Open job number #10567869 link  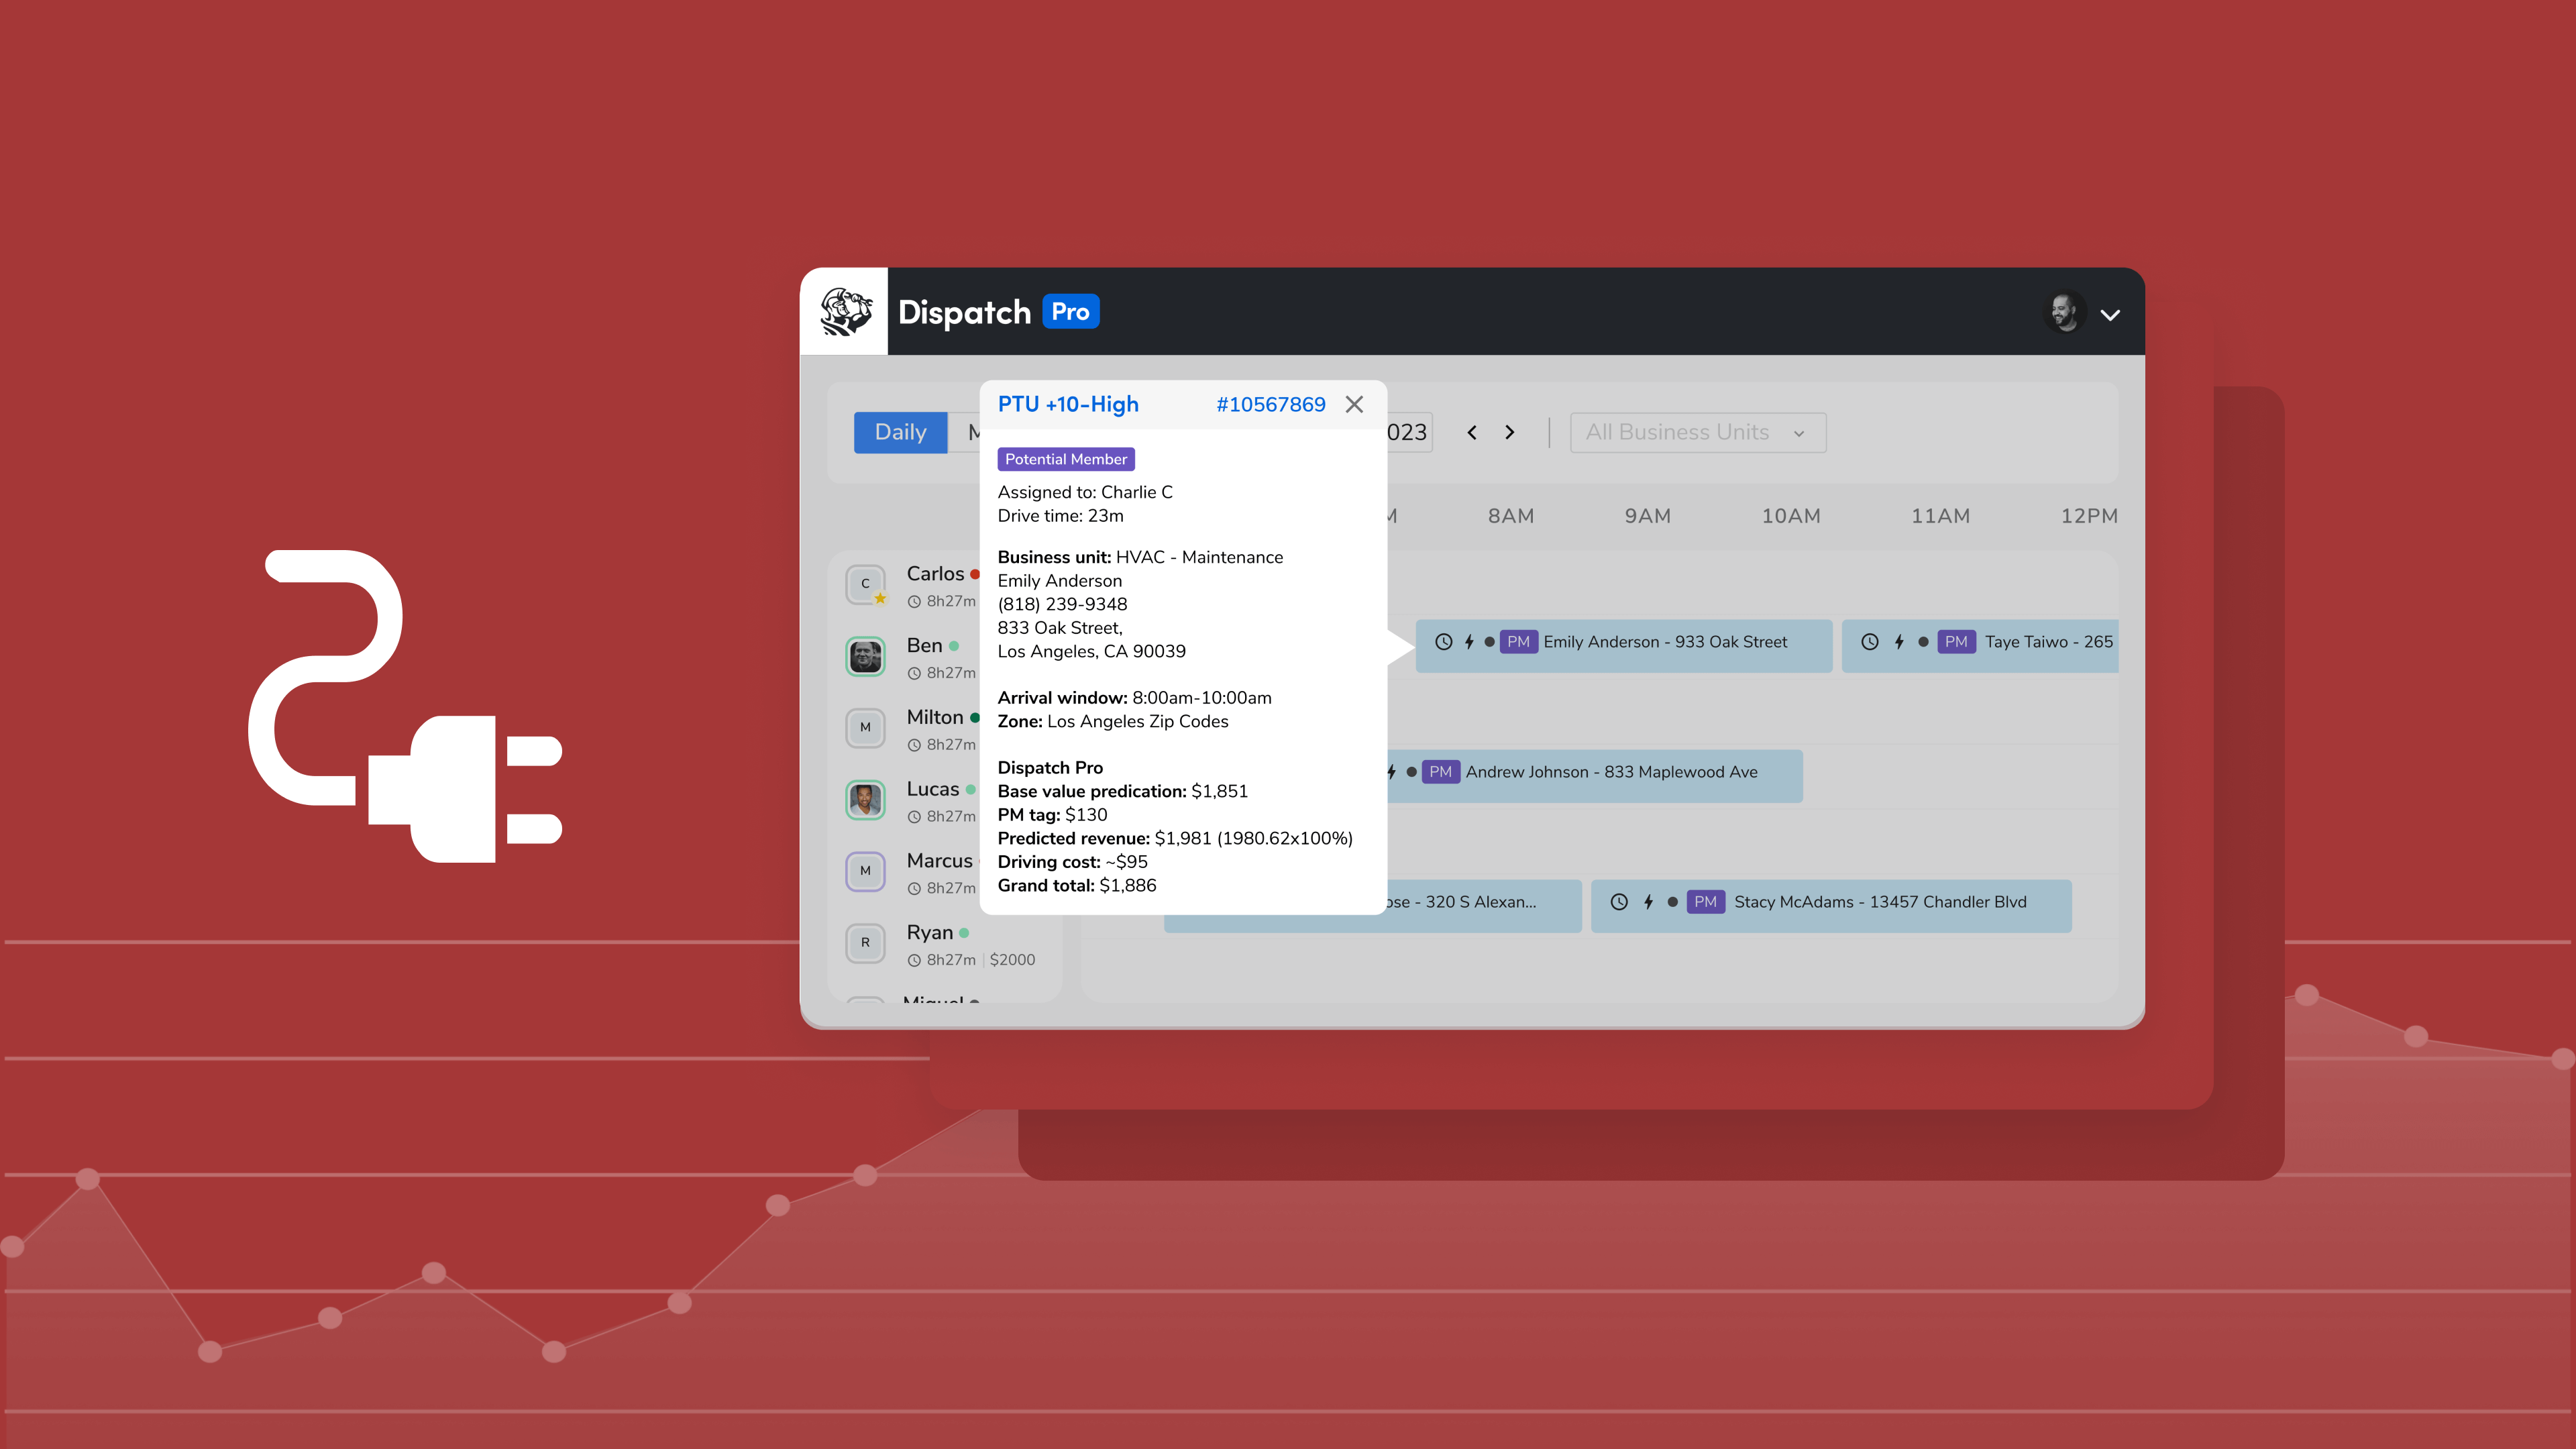tap(1271, 404)
